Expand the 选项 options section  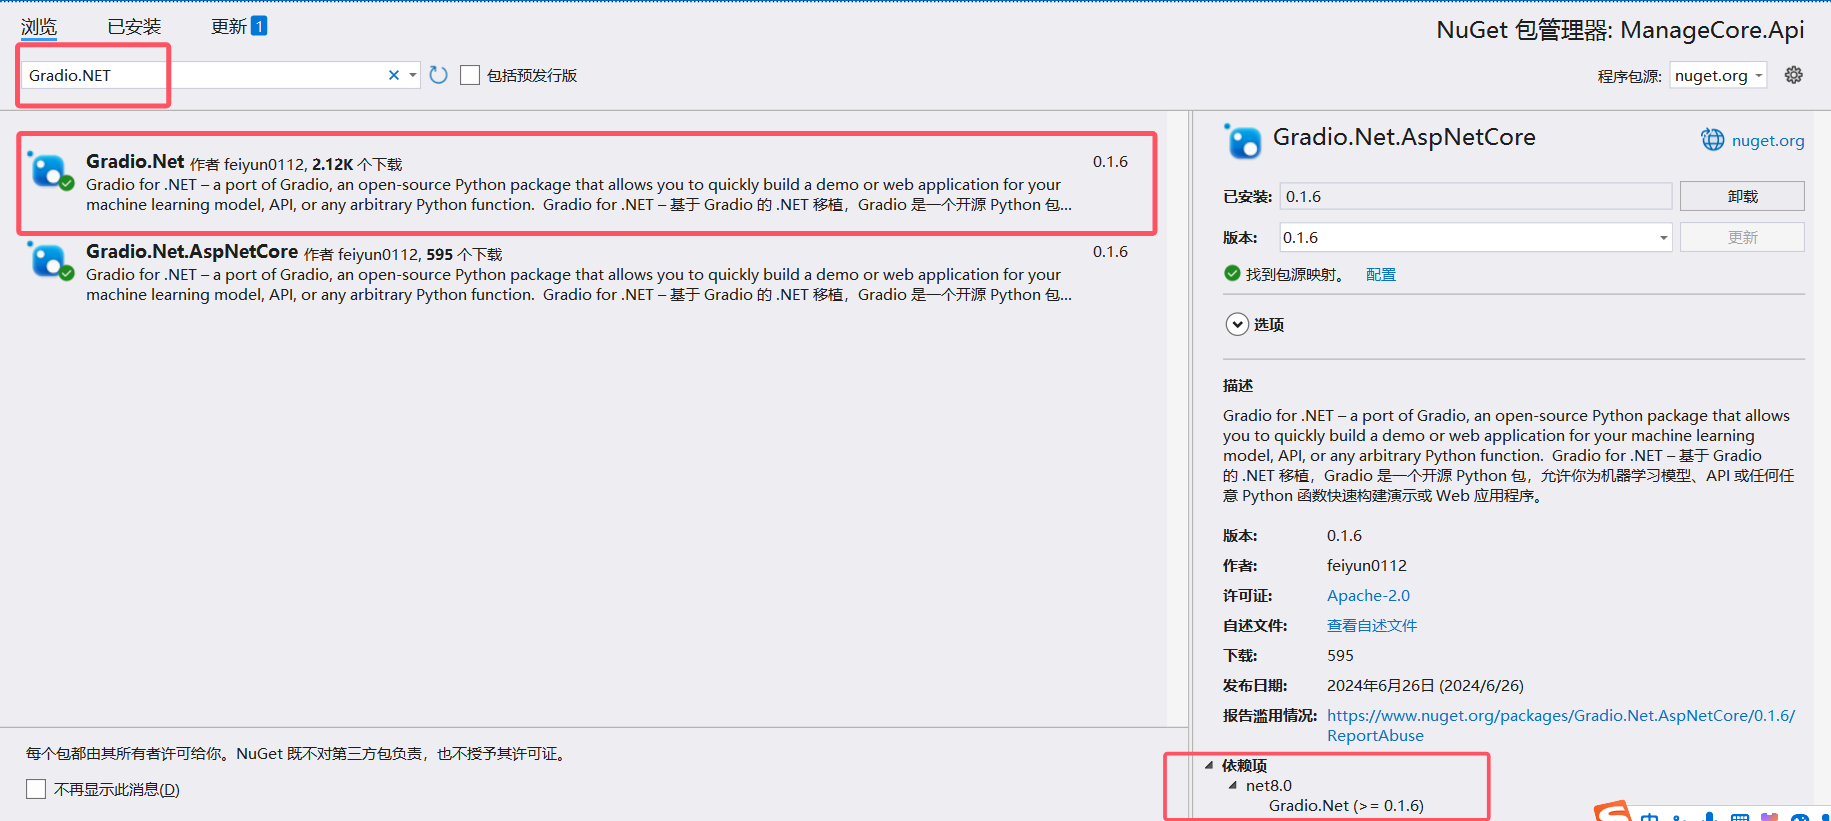click(x=1237, y=324)
